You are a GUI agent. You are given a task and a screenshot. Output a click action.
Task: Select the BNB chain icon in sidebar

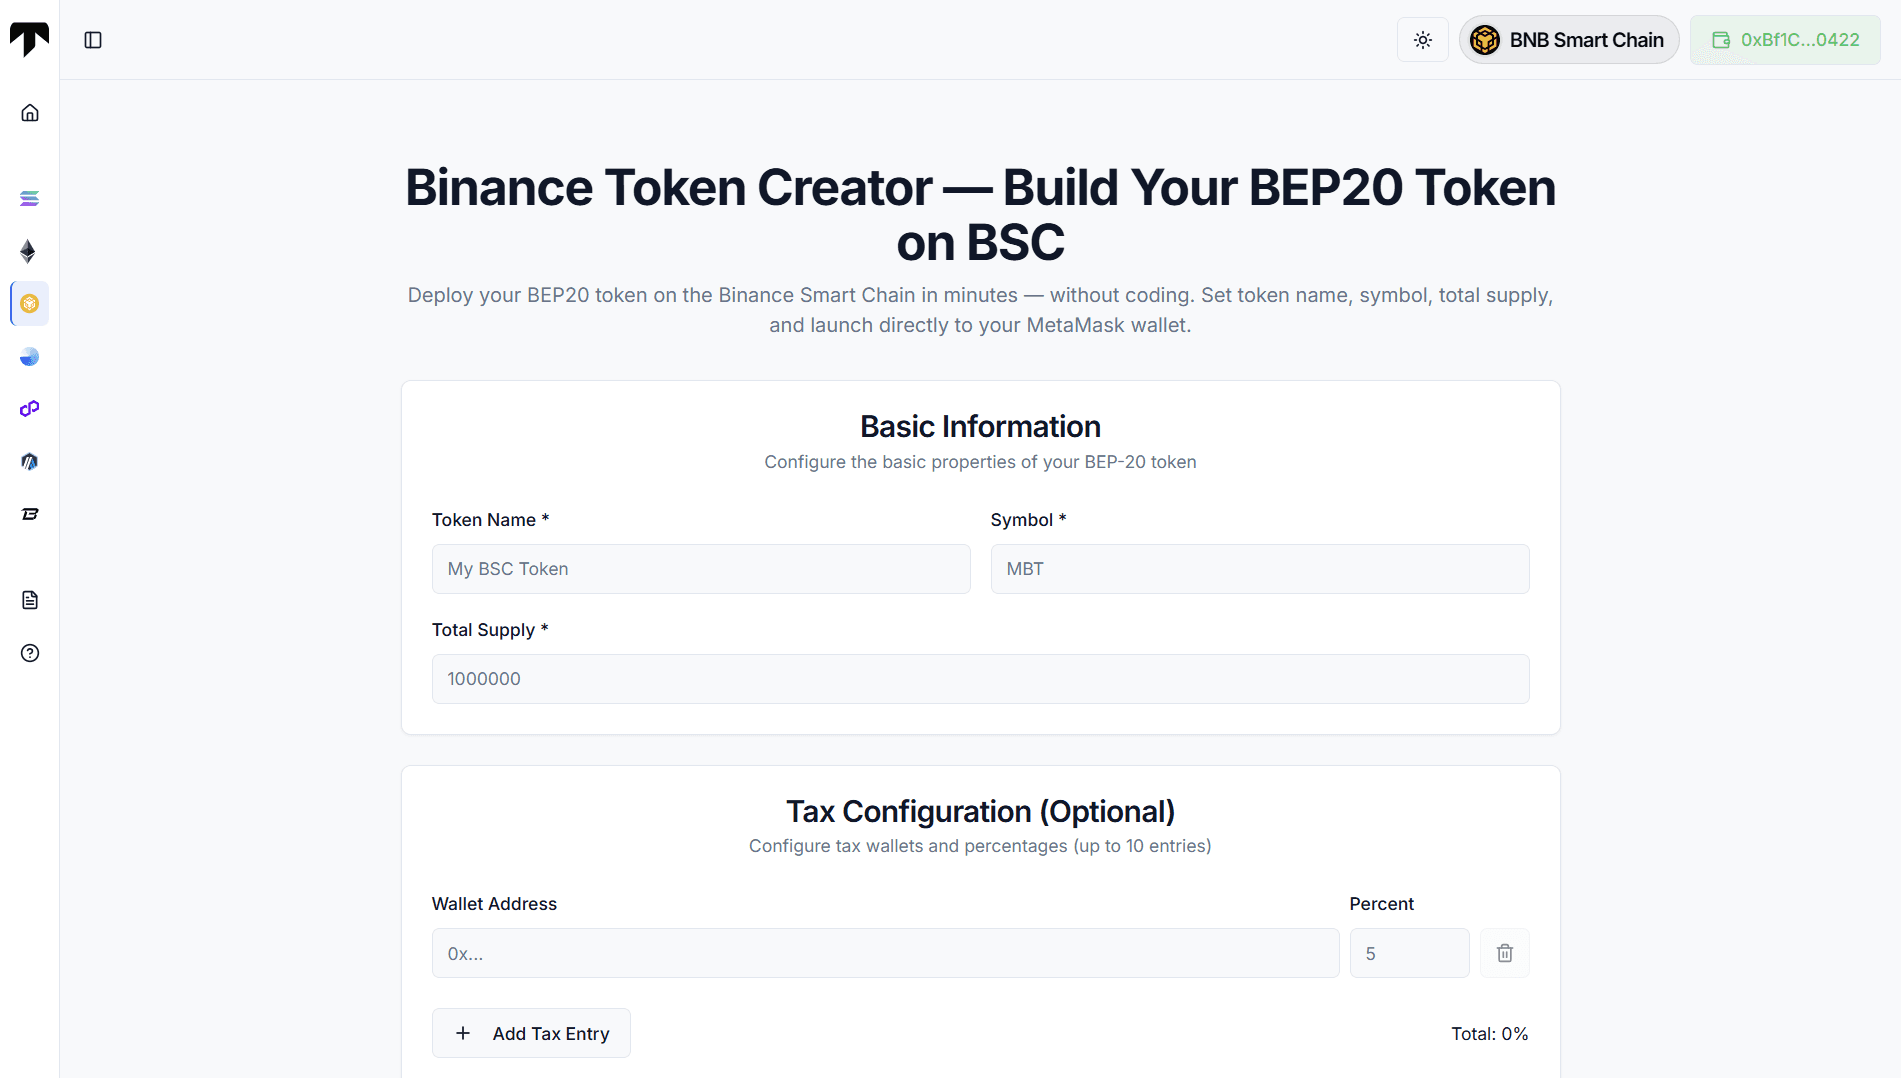click(30, 304)
